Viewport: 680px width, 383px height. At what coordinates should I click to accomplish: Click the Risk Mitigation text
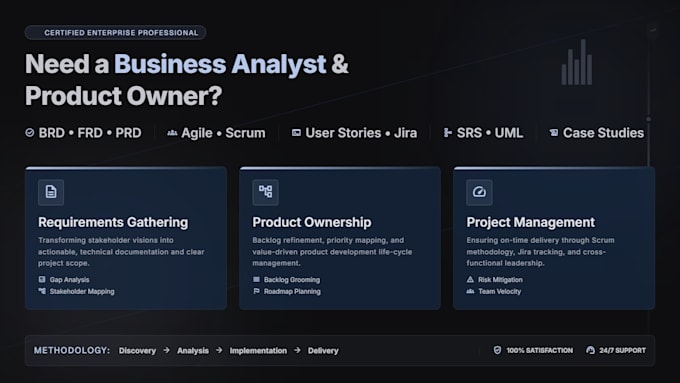click(500, 280)
